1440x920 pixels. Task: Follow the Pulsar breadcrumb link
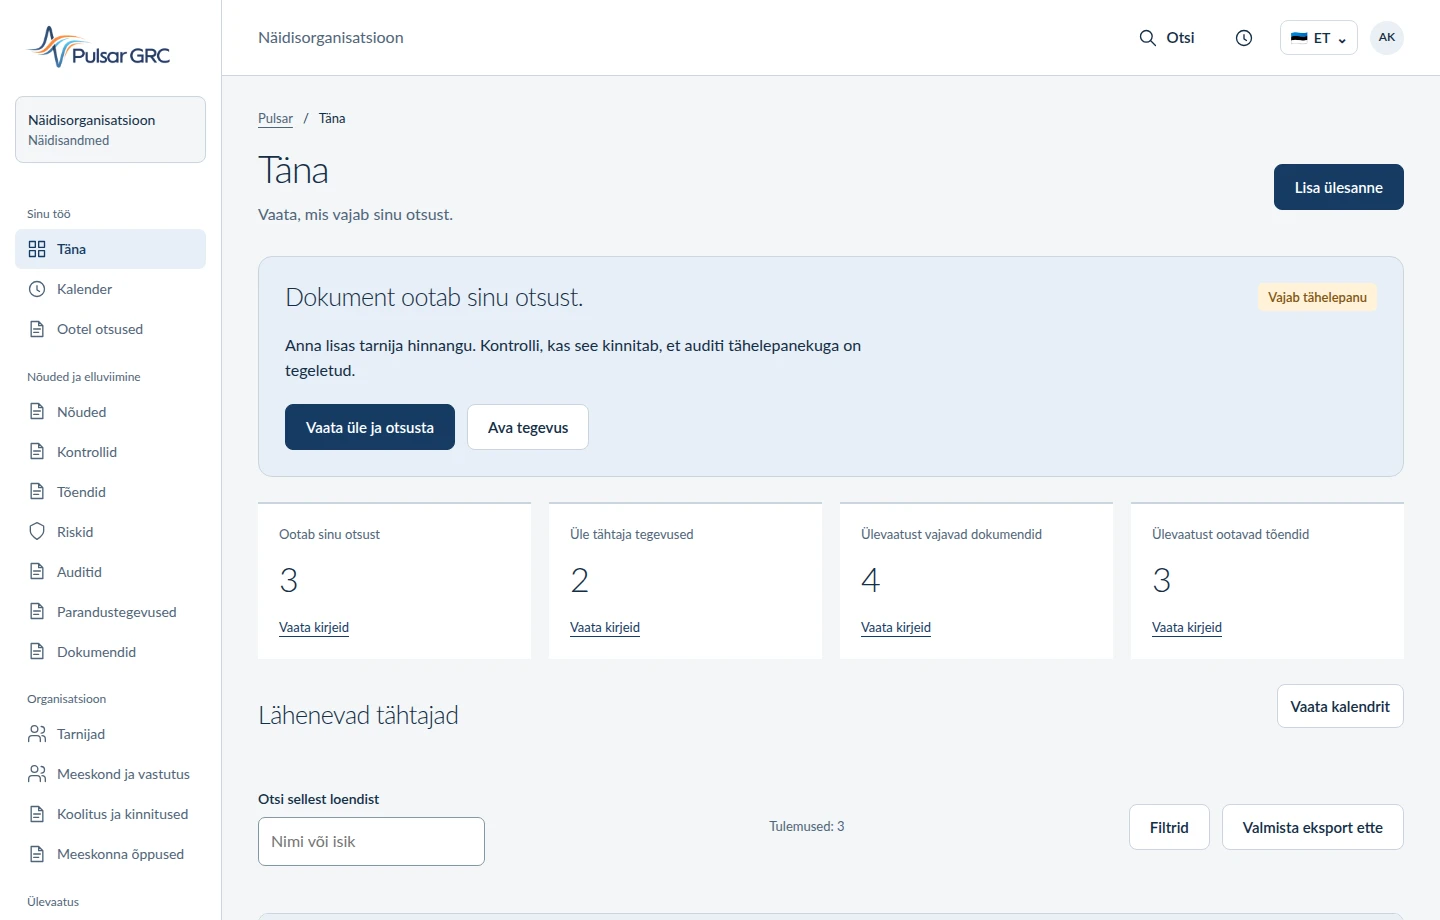(275, 118)
